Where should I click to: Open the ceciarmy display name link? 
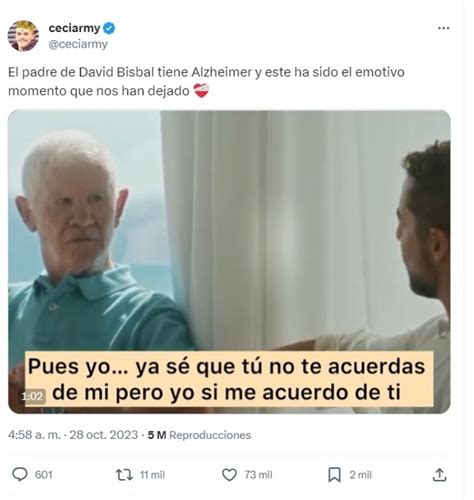(x=74, y=28)
